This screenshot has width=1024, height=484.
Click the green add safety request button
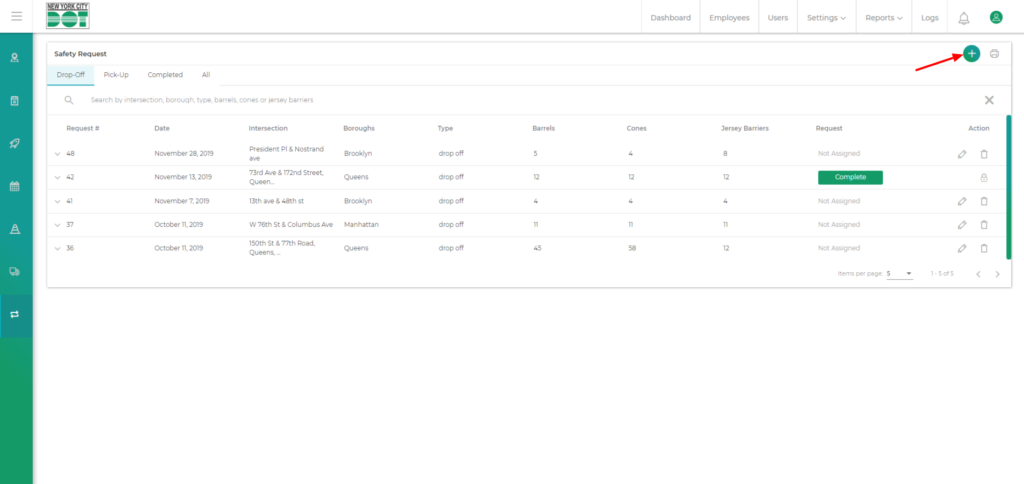pyautogui.click(x=971, y=53)
